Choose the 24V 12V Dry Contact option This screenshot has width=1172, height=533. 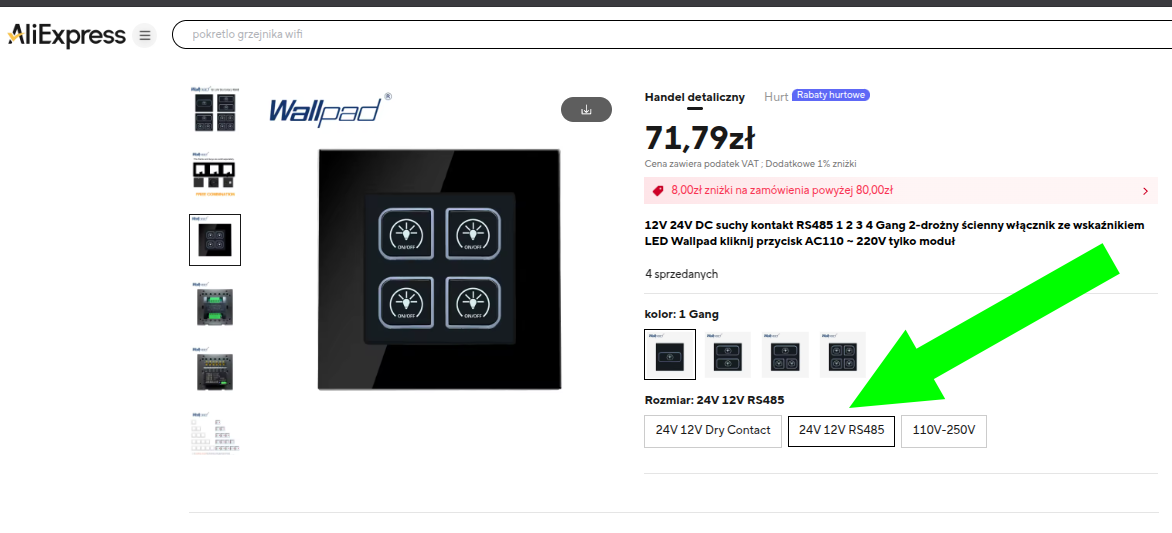click(x=713, y=431)
